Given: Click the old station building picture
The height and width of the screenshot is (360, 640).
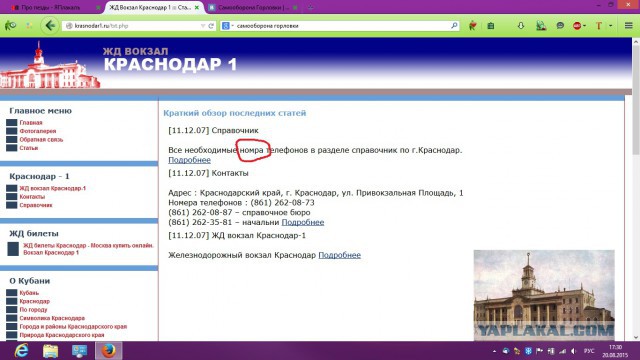Looking at the screenshot, I should point(544,295).
